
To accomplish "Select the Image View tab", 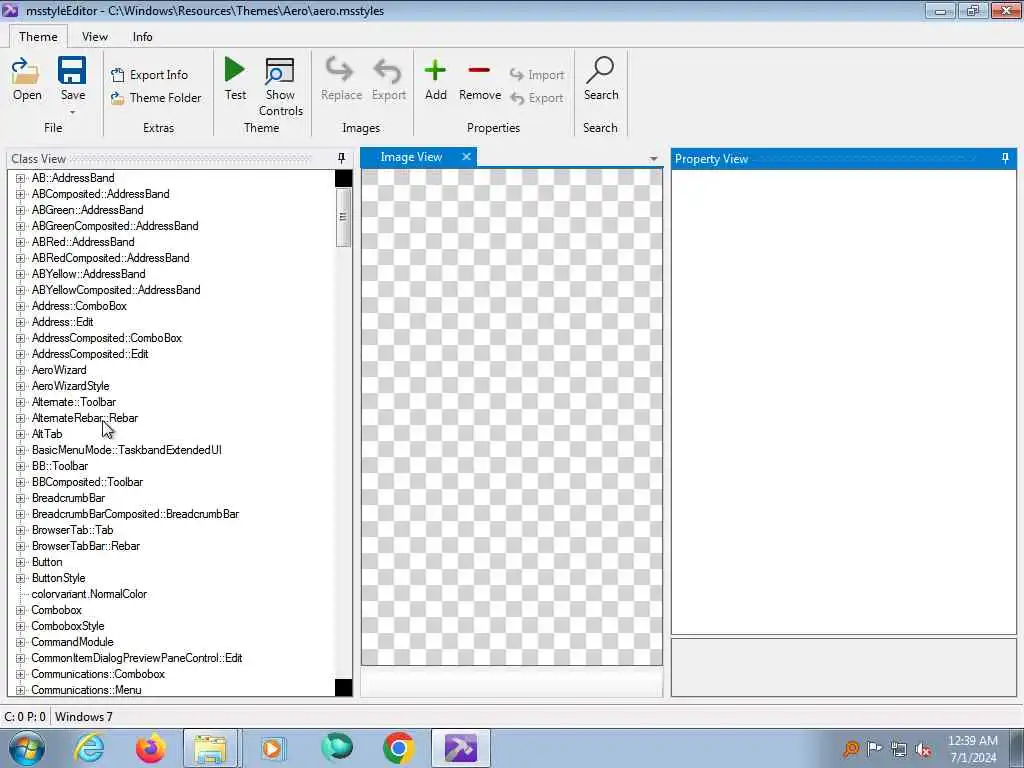I will [x=411, y=157].
